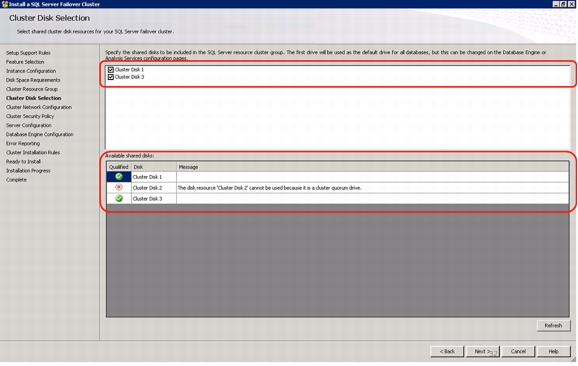
Task: Uncheck the Cluster Disk 1 checkbox
Action: (111, 69)
